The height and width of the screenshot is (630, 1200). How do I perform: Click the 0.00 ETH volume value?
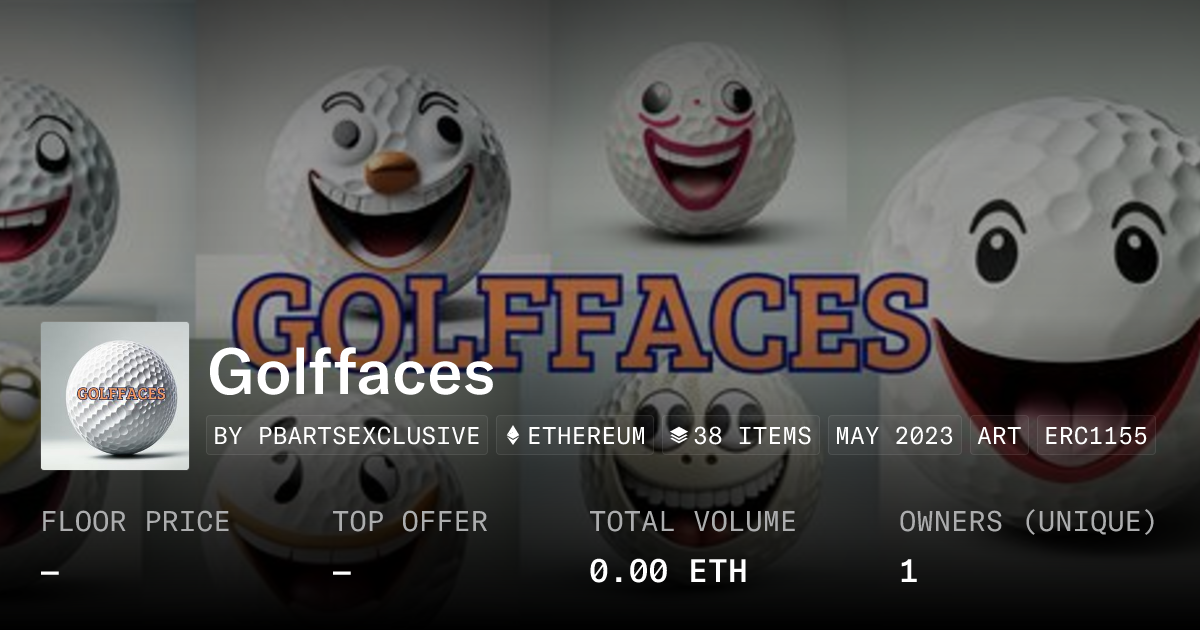tap(667, 571)
